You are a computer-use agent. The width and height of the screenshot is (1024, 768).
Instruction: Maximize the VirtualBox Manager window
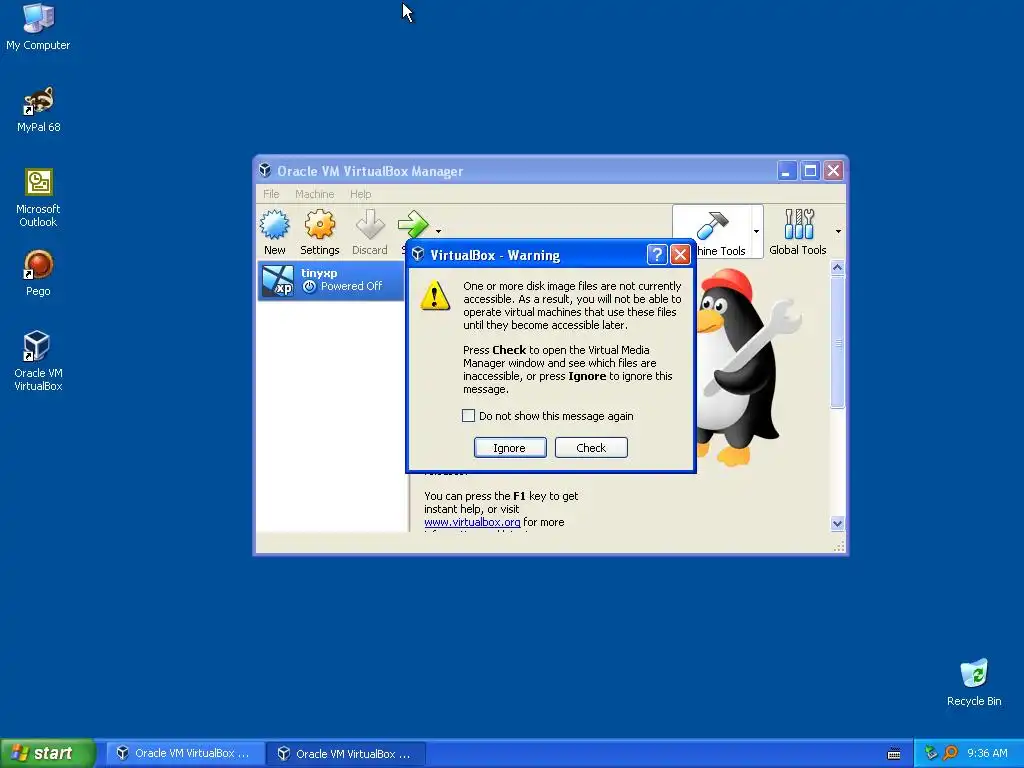click(x=810, y=171)
